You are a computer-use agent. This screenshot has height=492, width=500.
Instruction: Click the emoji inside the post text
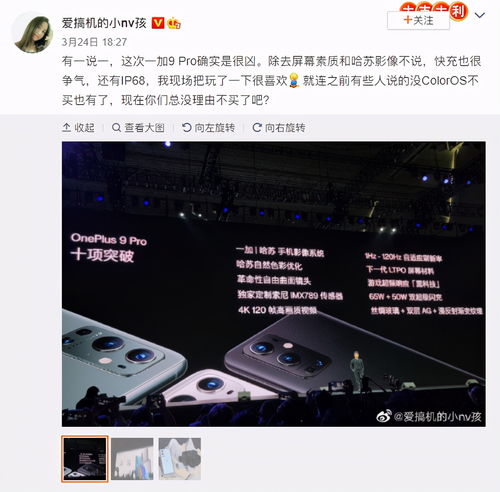pyautogui.click(x=294, y=80)
